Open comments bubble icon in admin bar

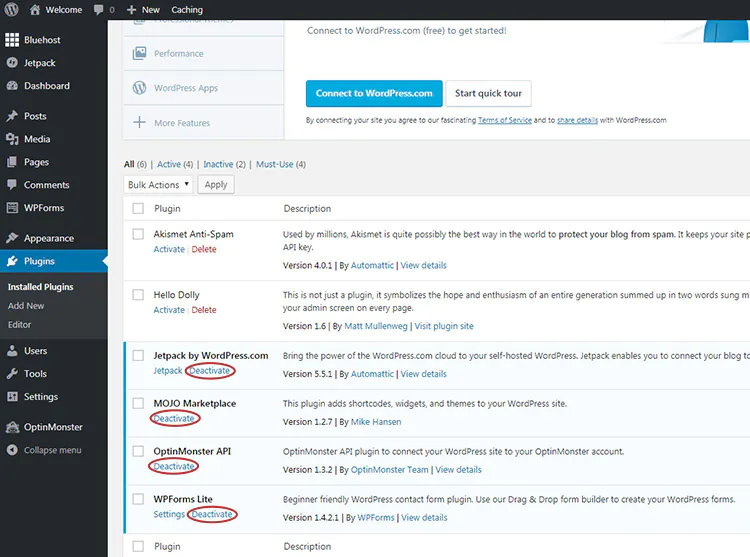[99, 10]
